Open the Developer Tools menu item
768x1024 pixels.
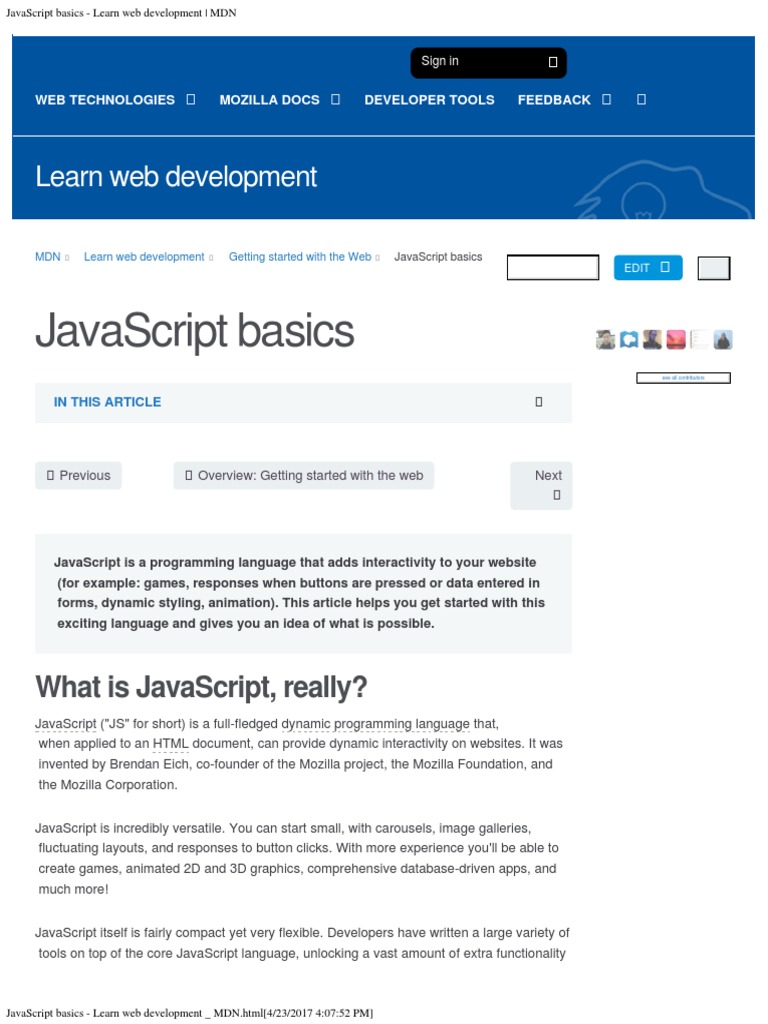(x=429, y=100)
